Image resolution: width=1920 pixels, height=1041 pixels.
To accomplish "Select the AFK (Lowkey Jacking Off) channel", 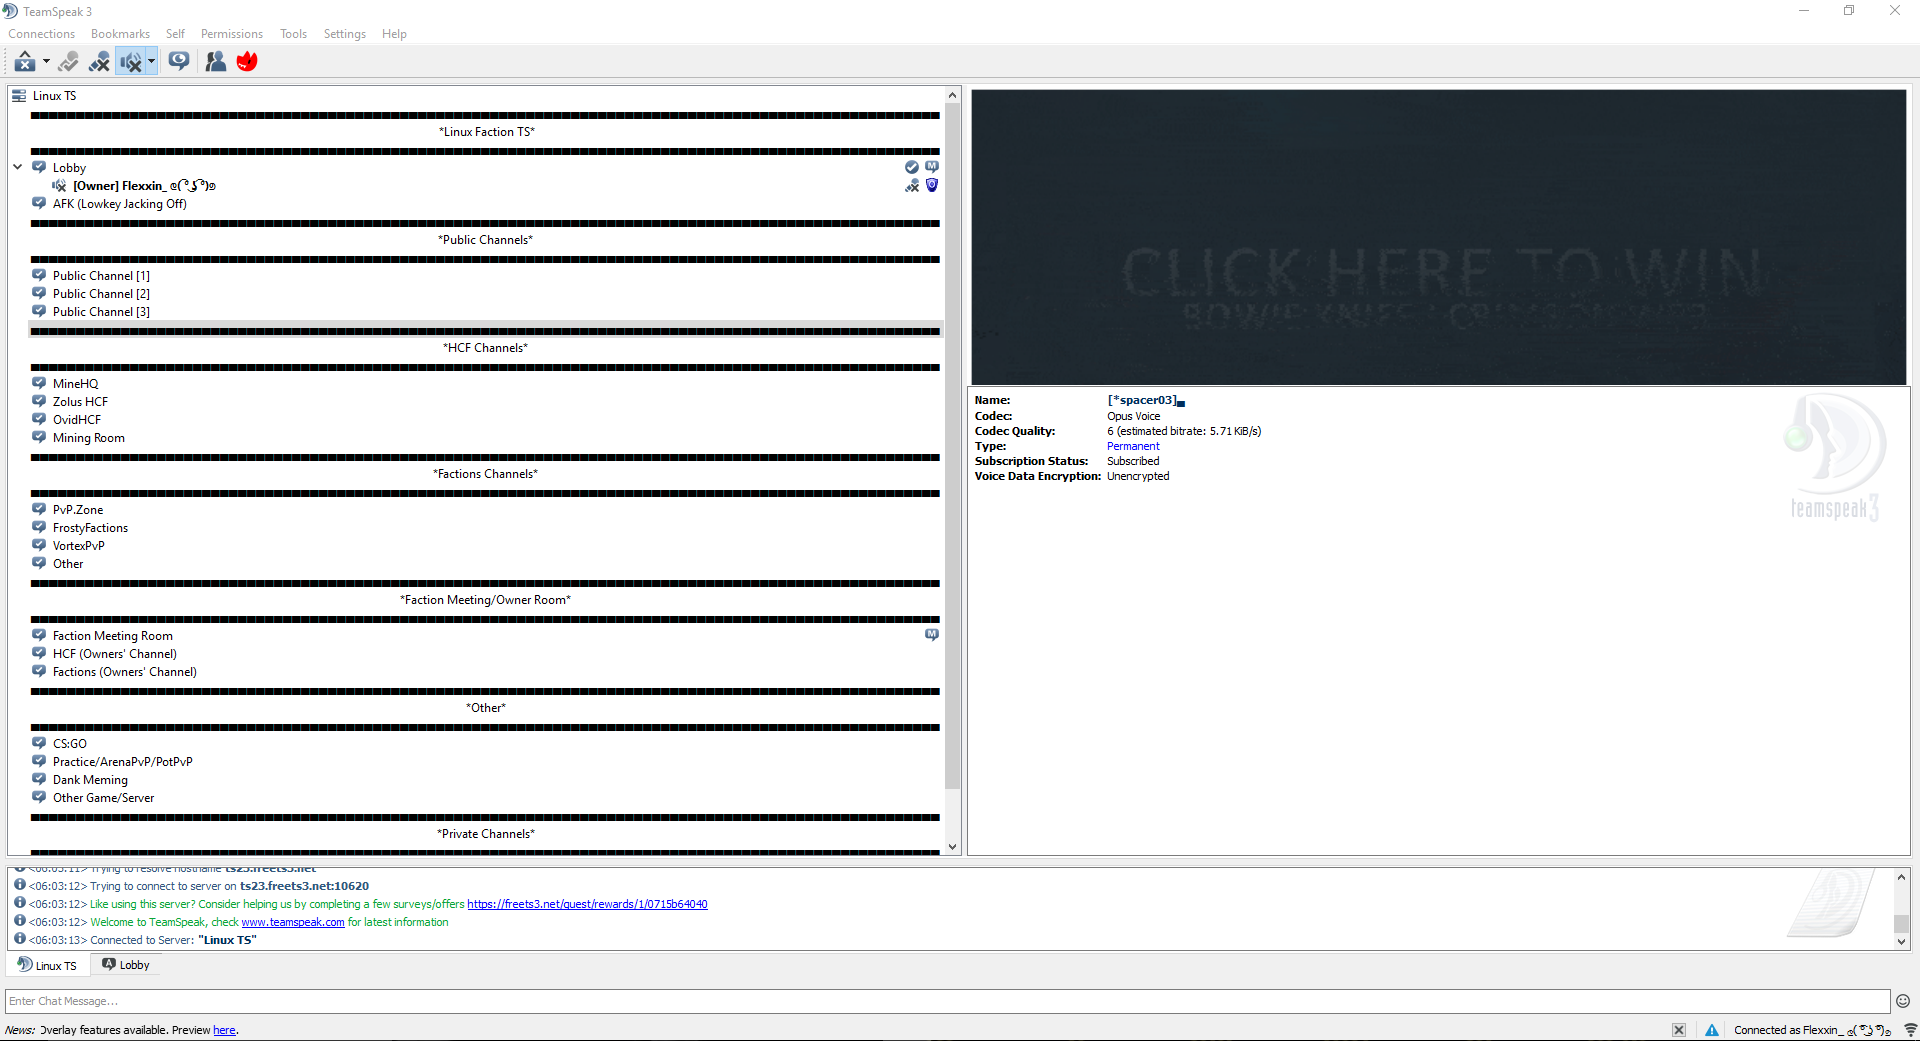I will [120, 204].
